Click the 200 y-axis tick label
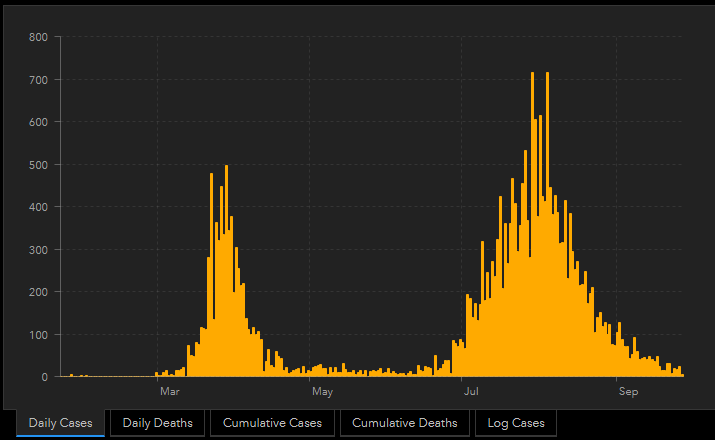The height and width of the screenshot is (440, 715). point(38,292)
